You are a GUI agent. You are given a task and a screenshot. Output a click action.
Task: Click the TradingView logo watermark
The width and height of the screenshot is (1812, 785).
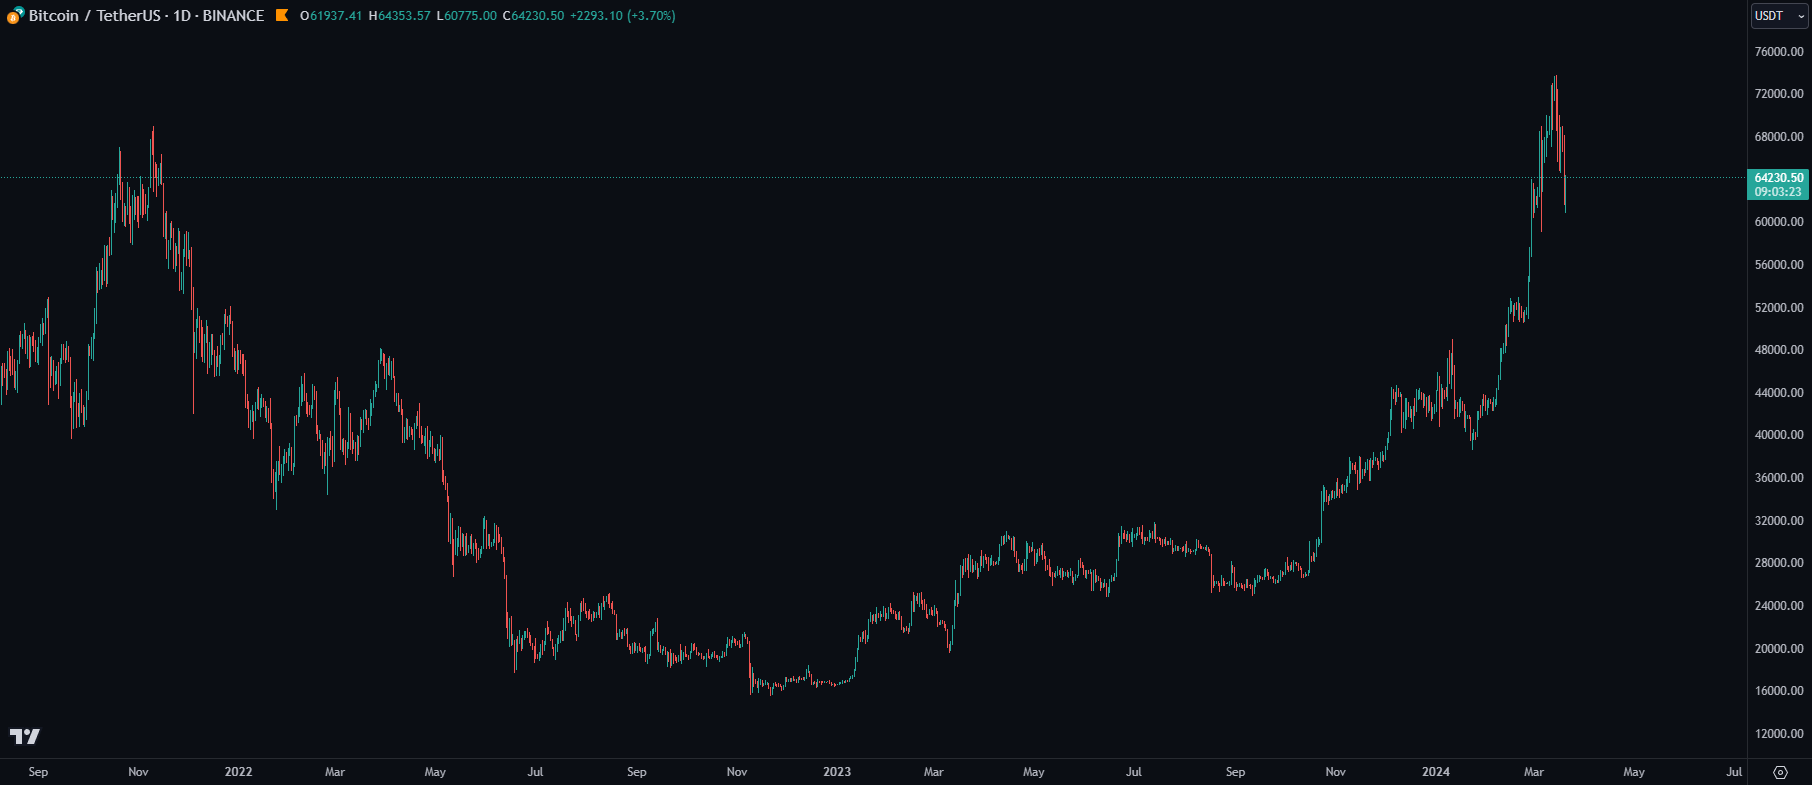point(25,737)
